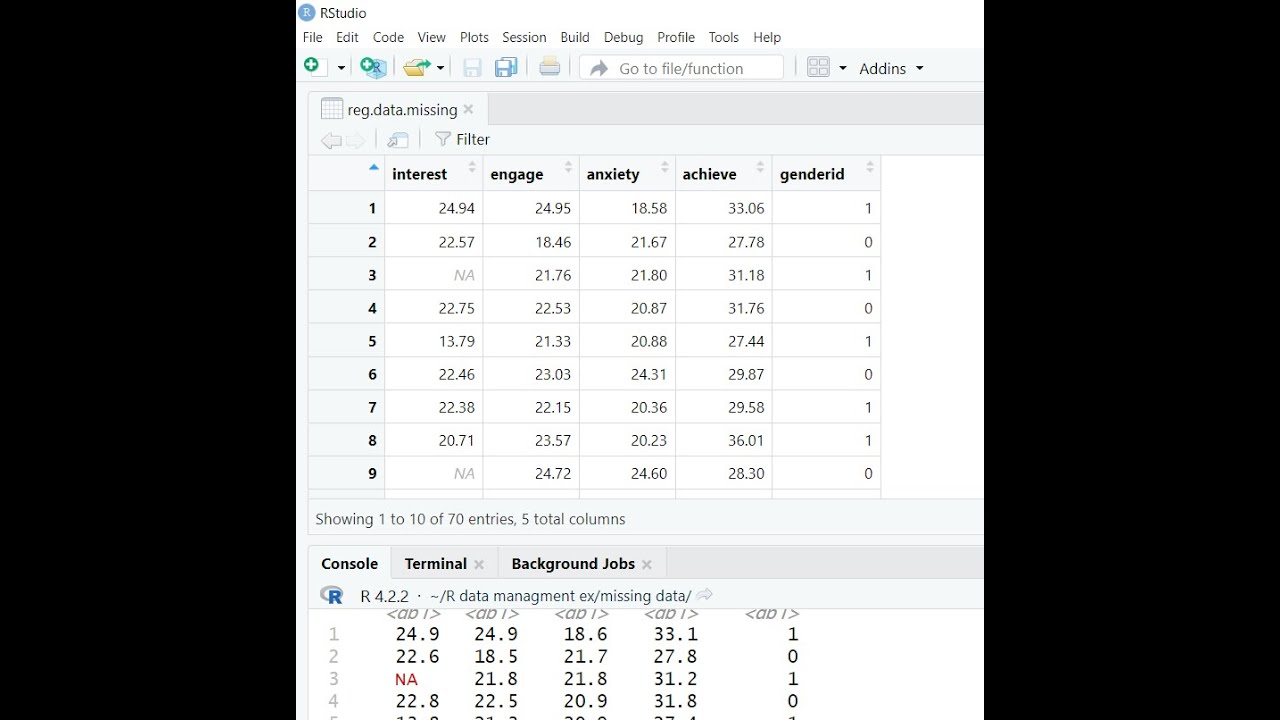Click the R logo icon in the console
Screen dimensions: 1280x720
[x=332, y=595]
